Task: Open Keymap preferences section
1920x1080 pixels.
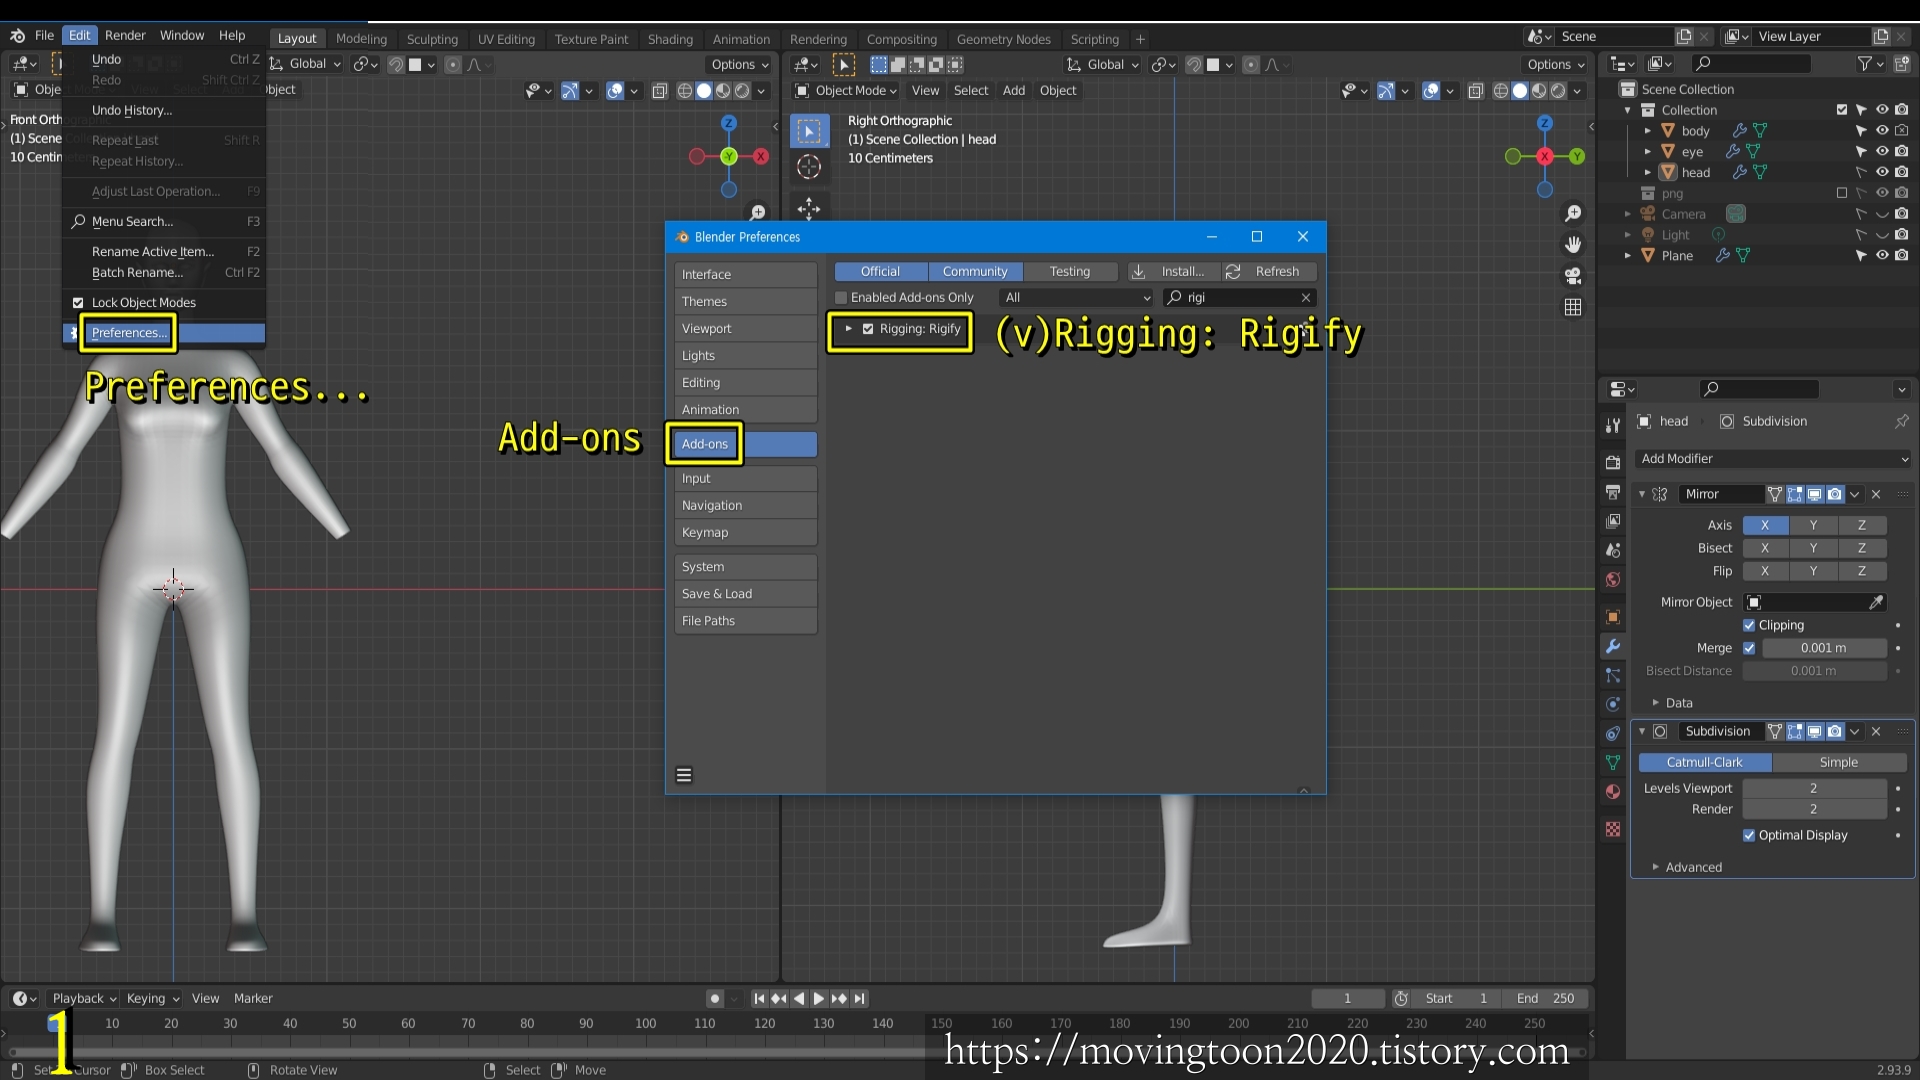Action: click(745, 533)
